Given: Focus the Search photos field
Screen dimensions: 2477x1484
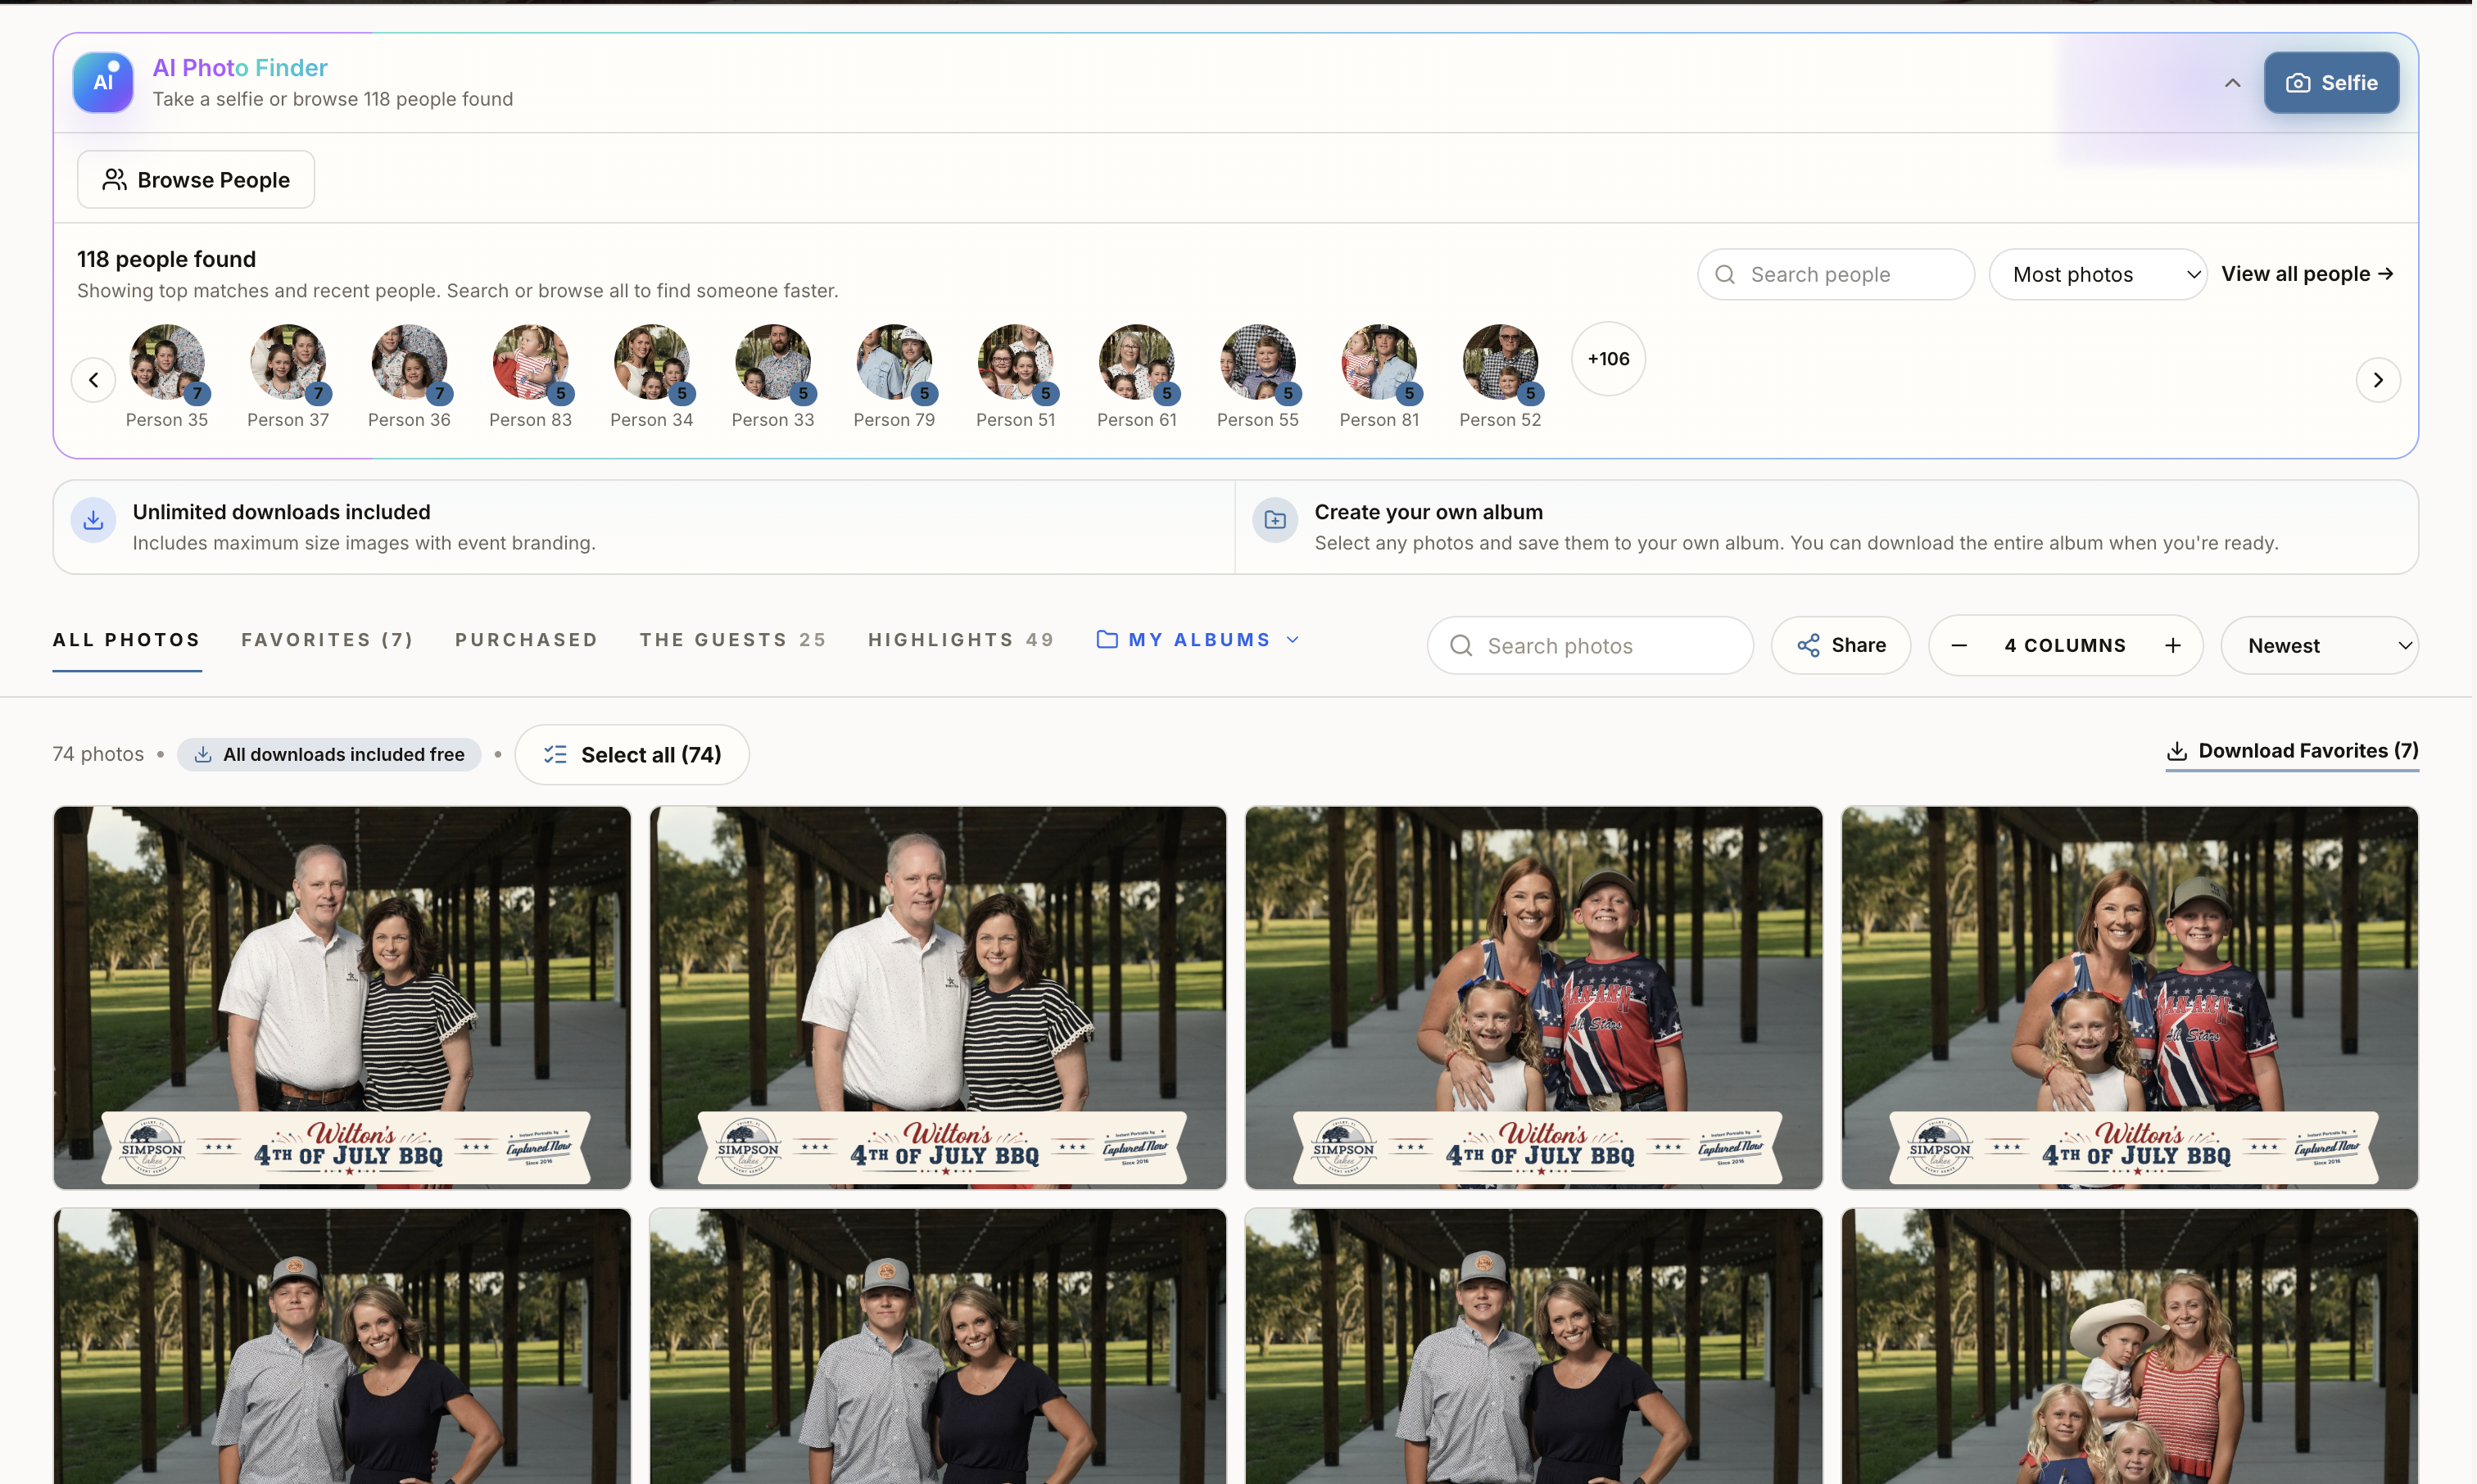Looking at the screenshot, I should pos(1590,646).
